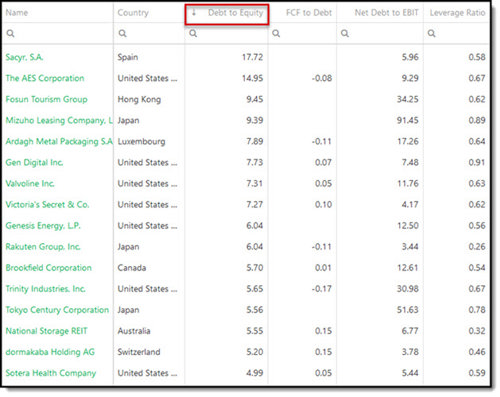The width and height of the screenshot is (500, 397).
Task: Click the Country column filter field
Action: tap(149, 33)
